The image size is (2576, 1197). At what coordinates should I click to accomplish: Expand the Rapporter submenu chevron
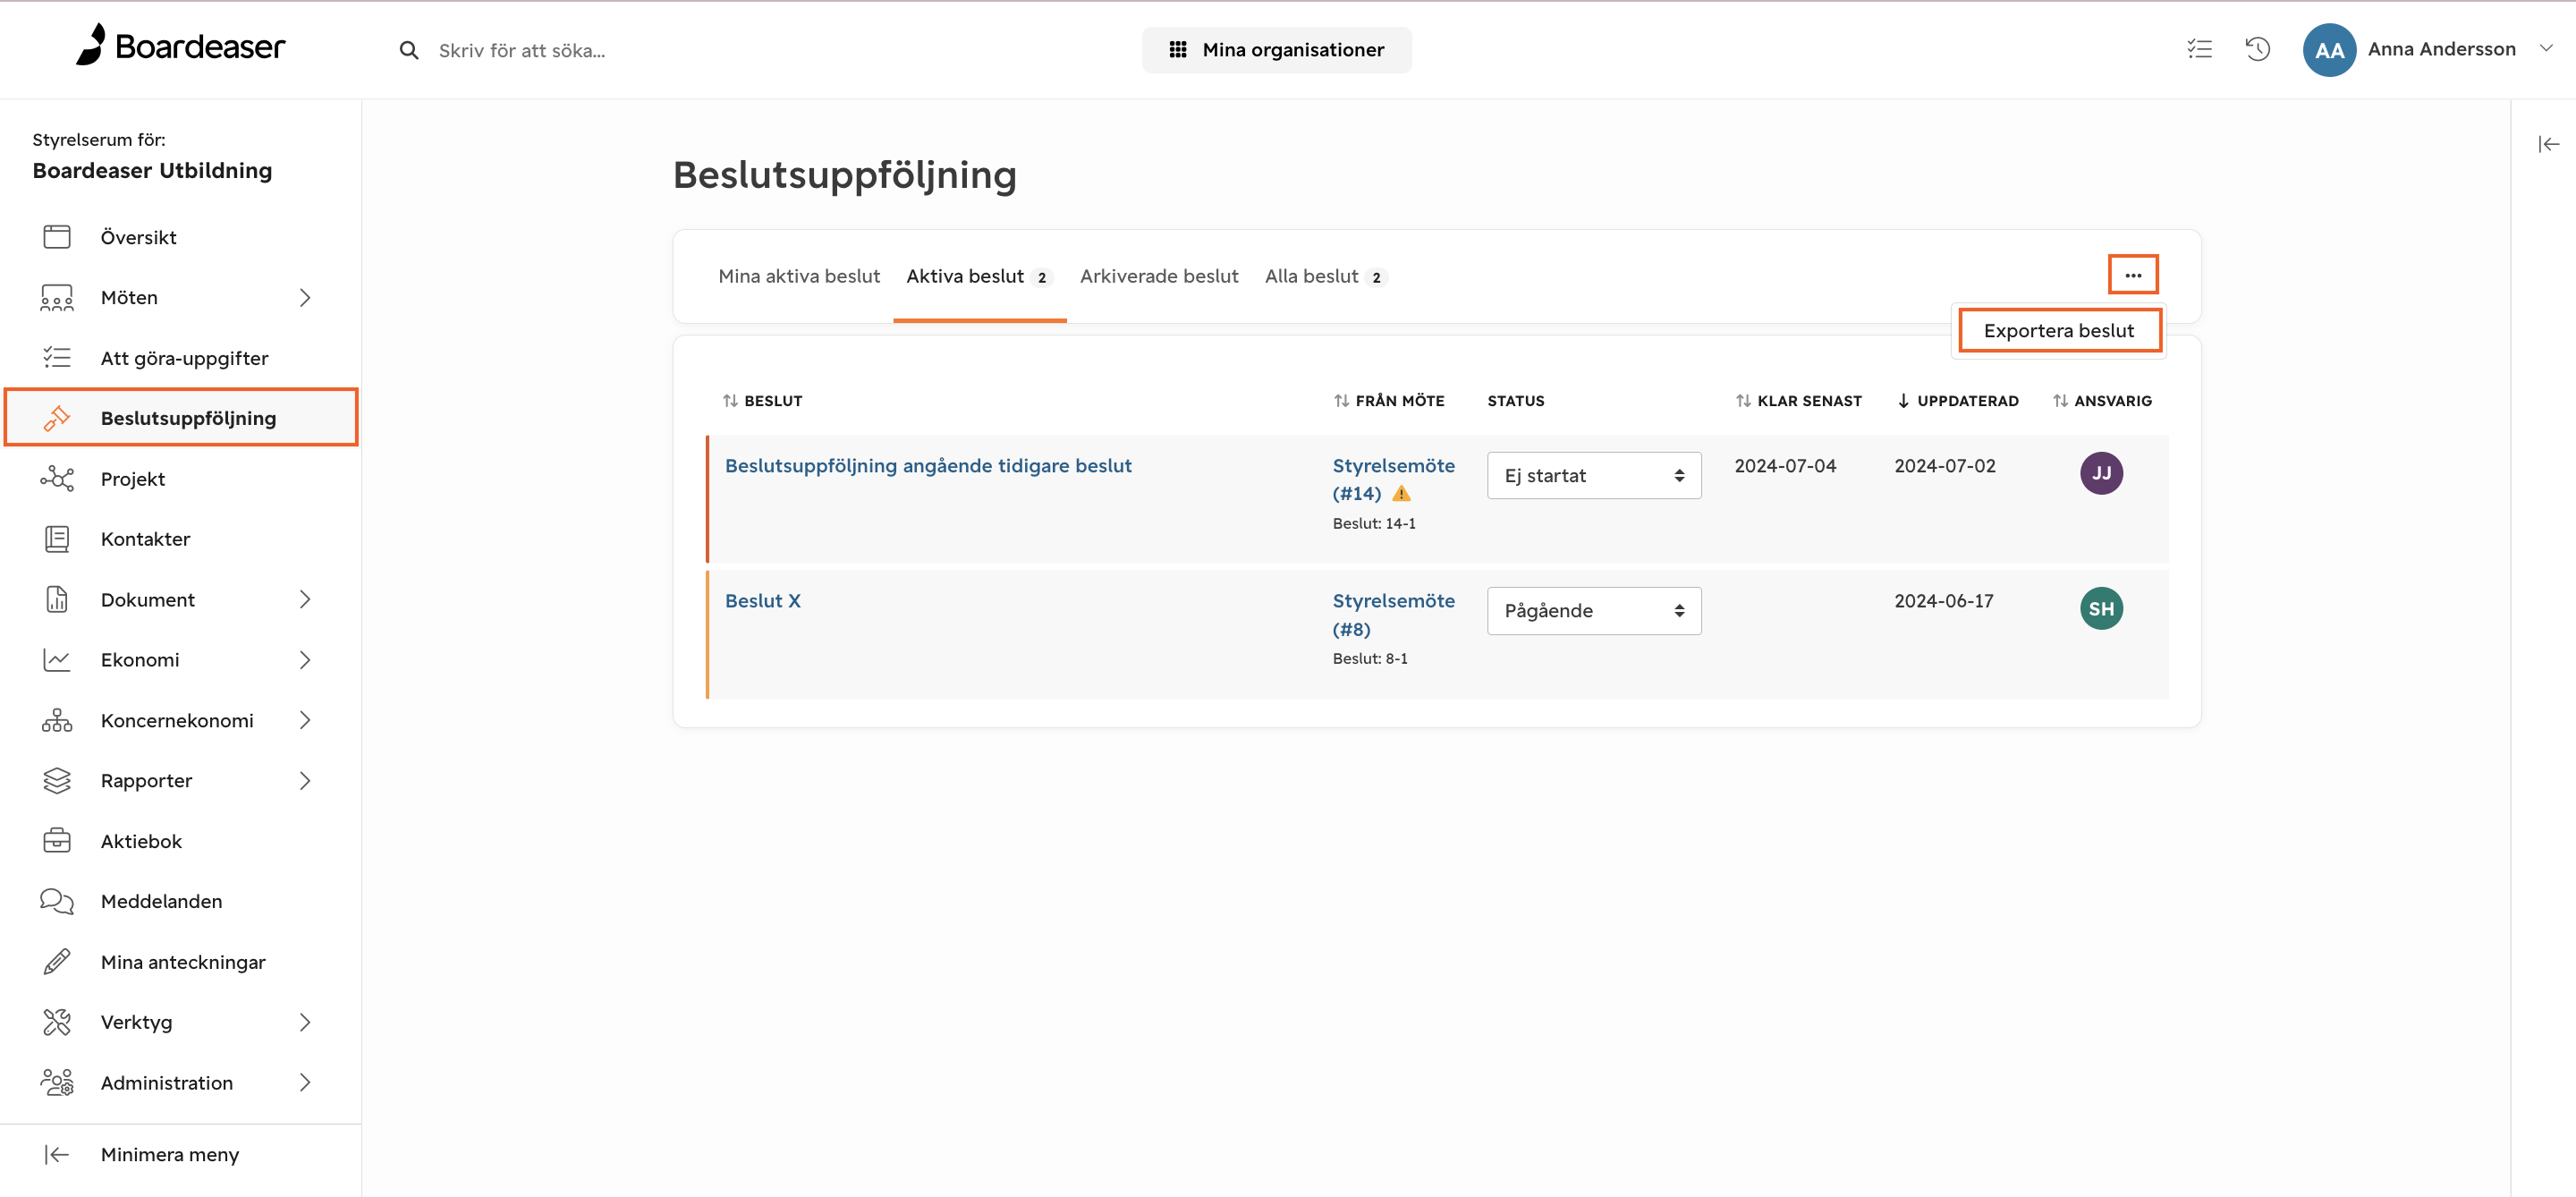[305, 781]
